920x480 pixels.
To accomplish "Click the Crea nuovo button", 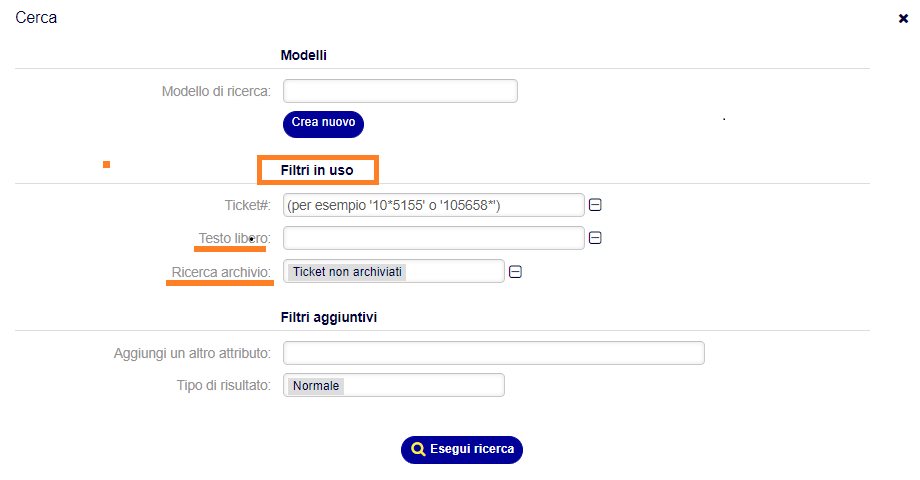I will [323, 124].
